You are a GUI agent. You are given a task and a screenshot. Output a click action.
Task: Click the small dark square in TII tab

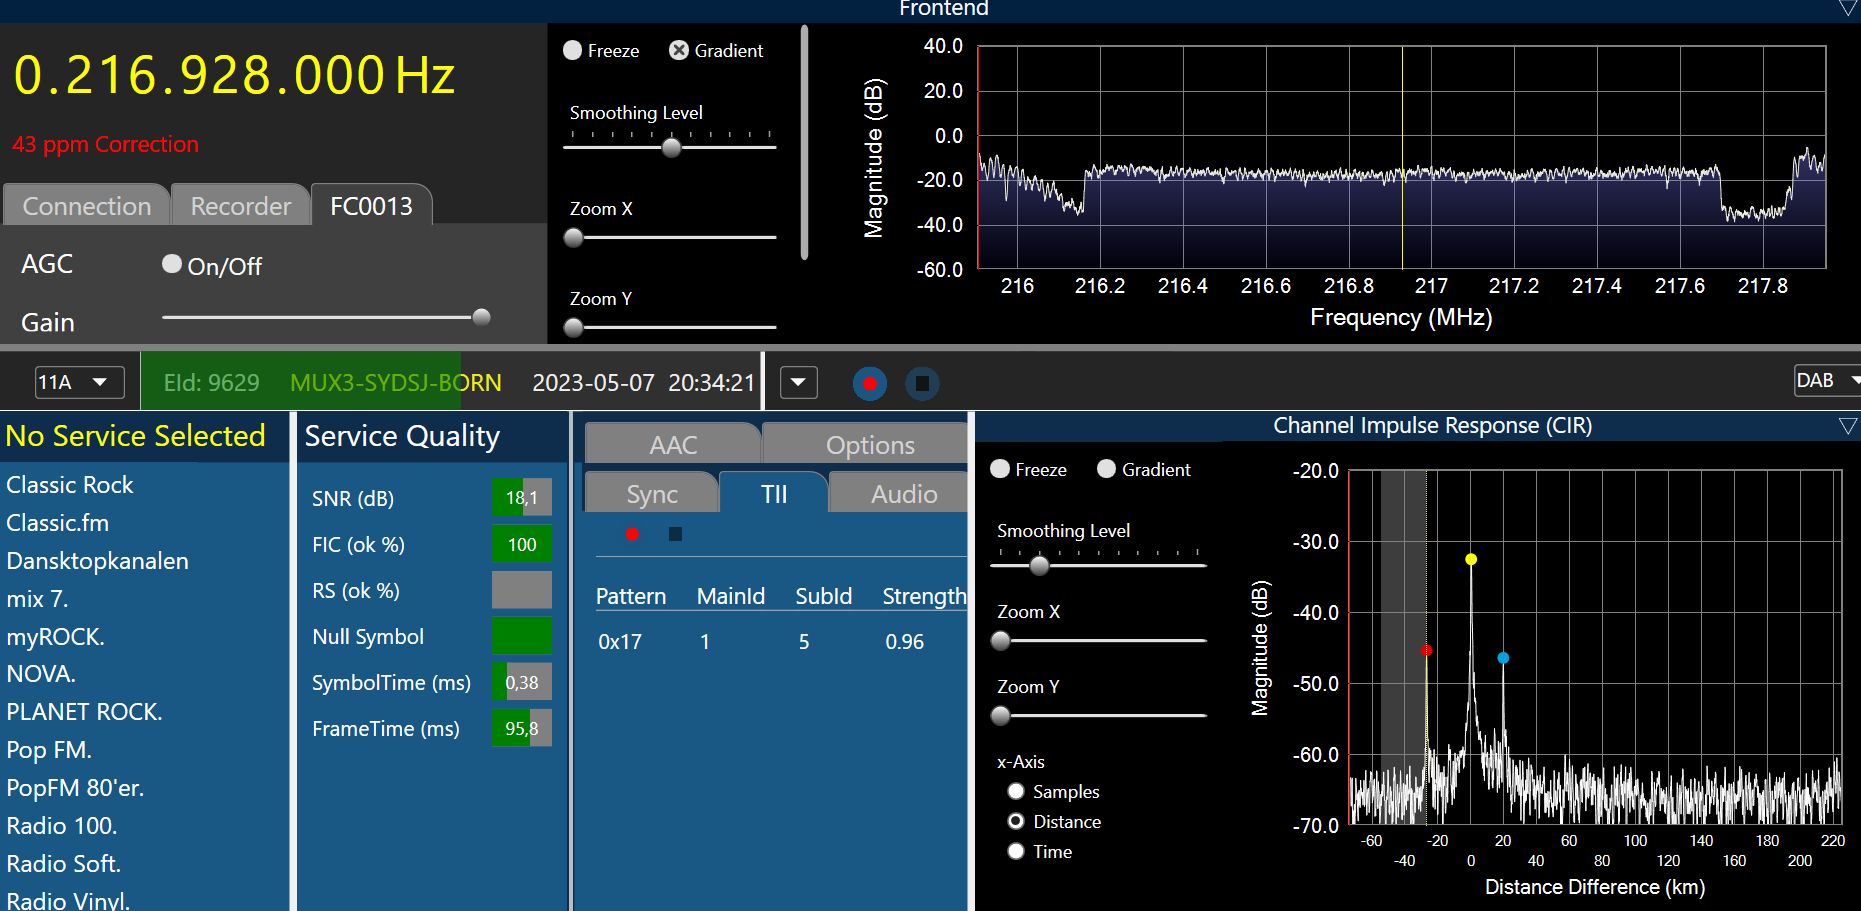[675, 534]
